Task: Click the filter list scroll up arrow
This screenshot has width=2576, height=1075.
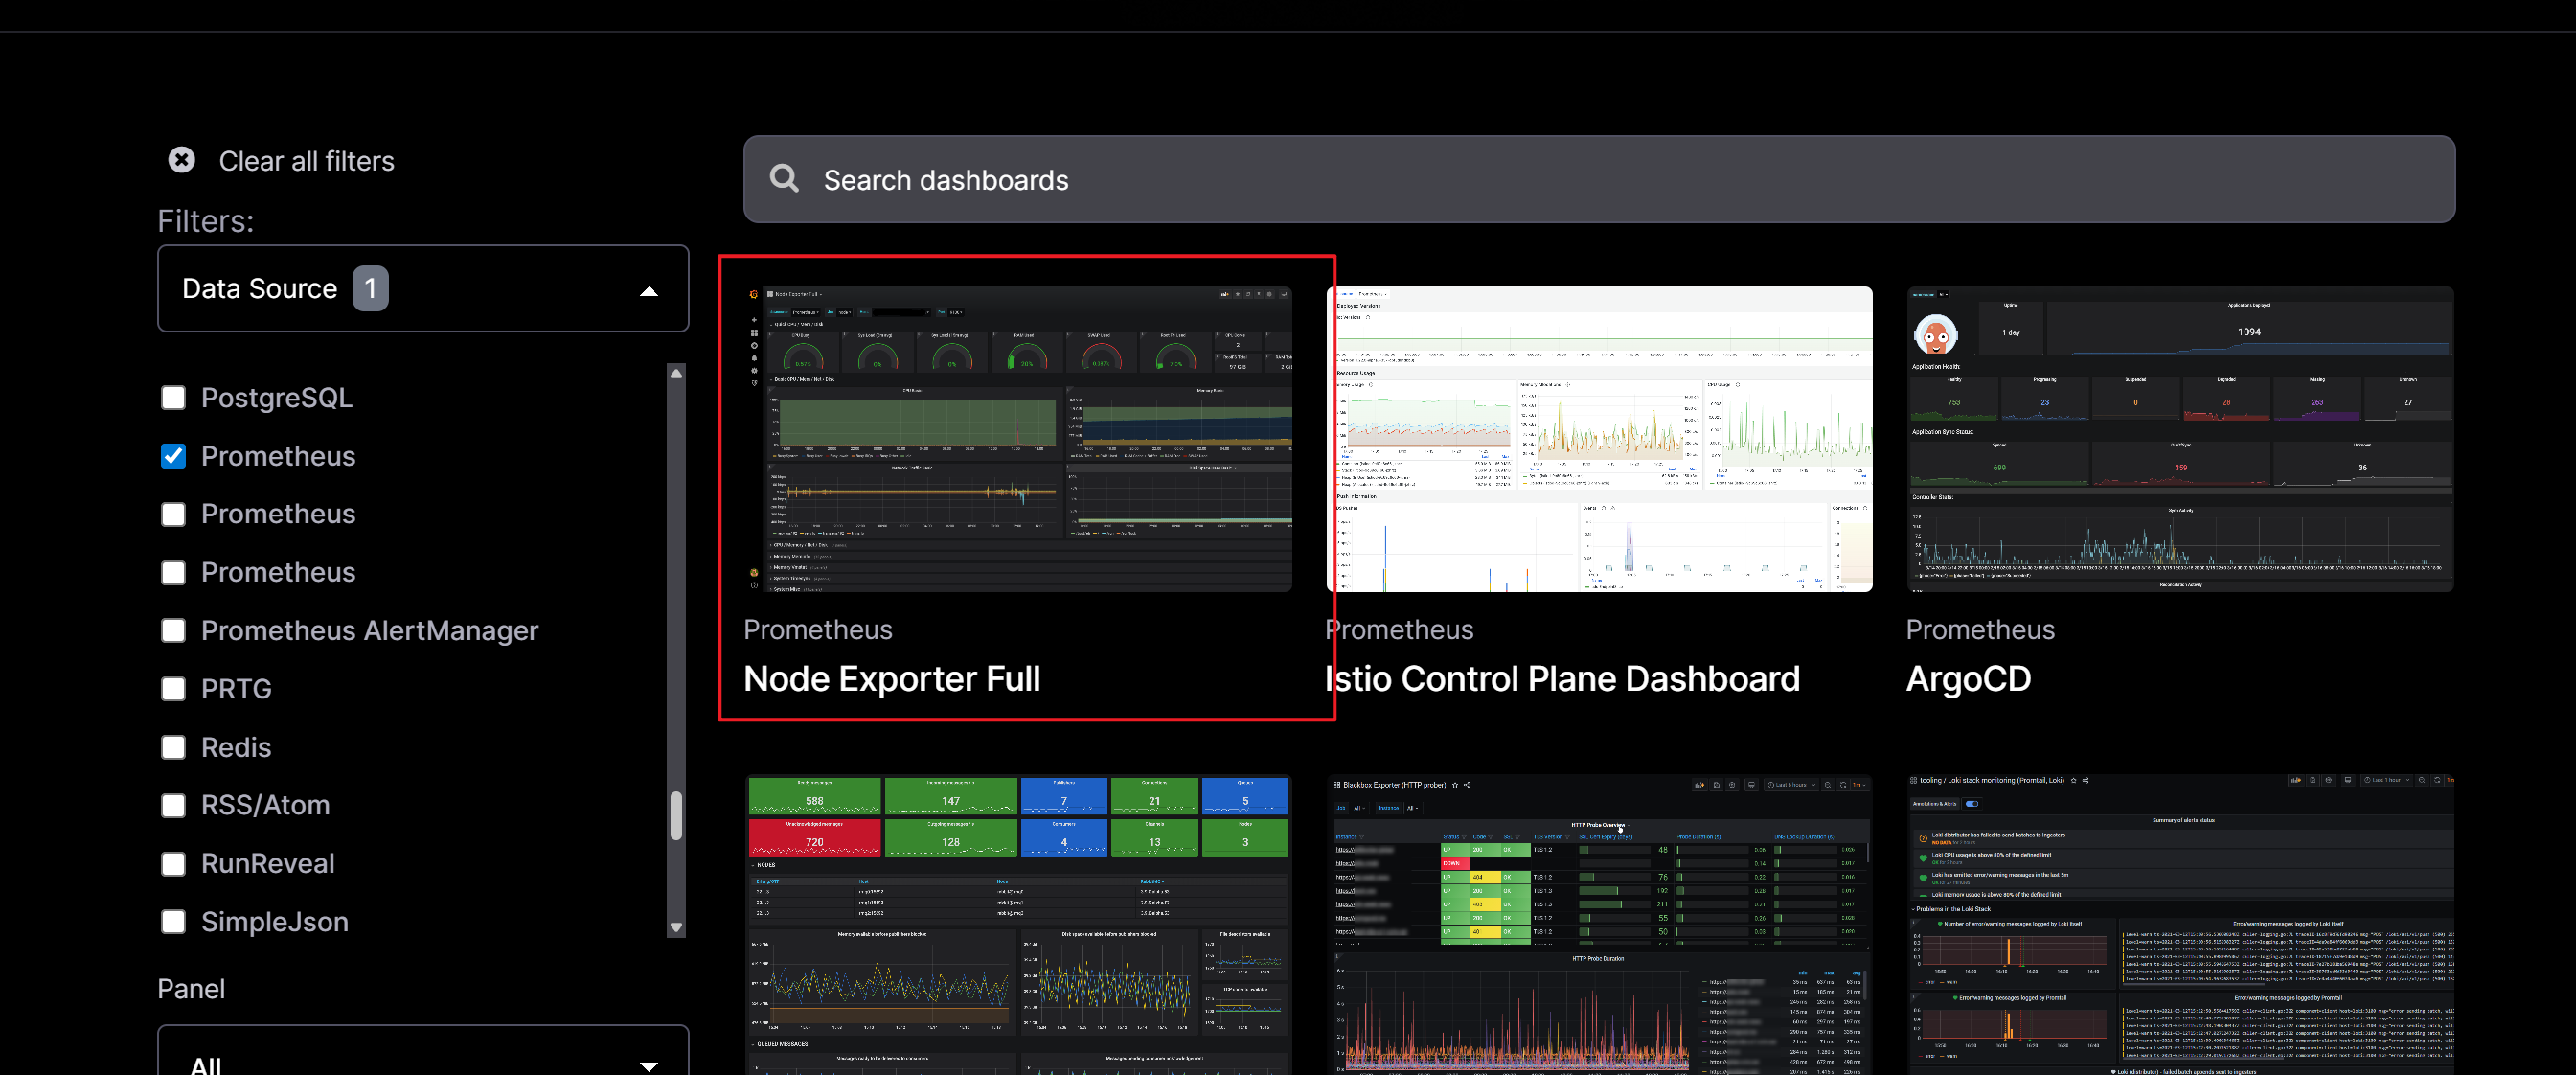Action: click(676, 373)
